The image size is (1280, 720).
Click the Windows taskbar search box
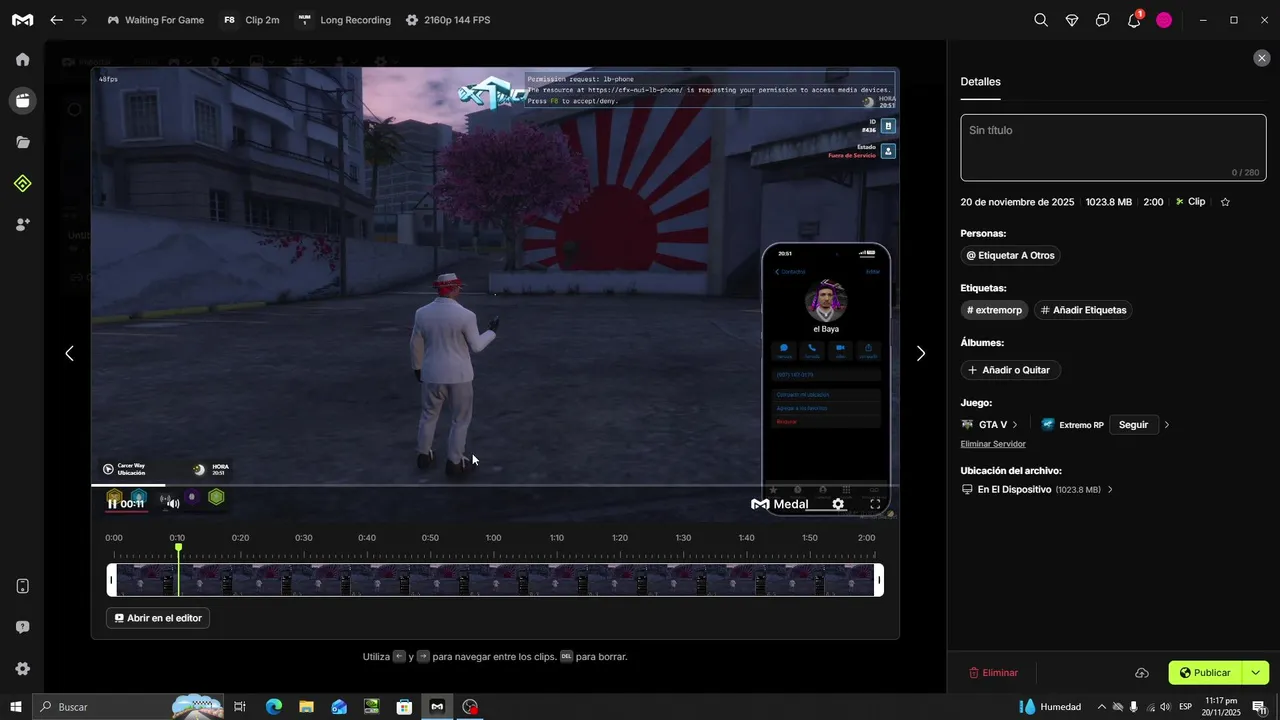pyautogui.click(x=128, y=707)
